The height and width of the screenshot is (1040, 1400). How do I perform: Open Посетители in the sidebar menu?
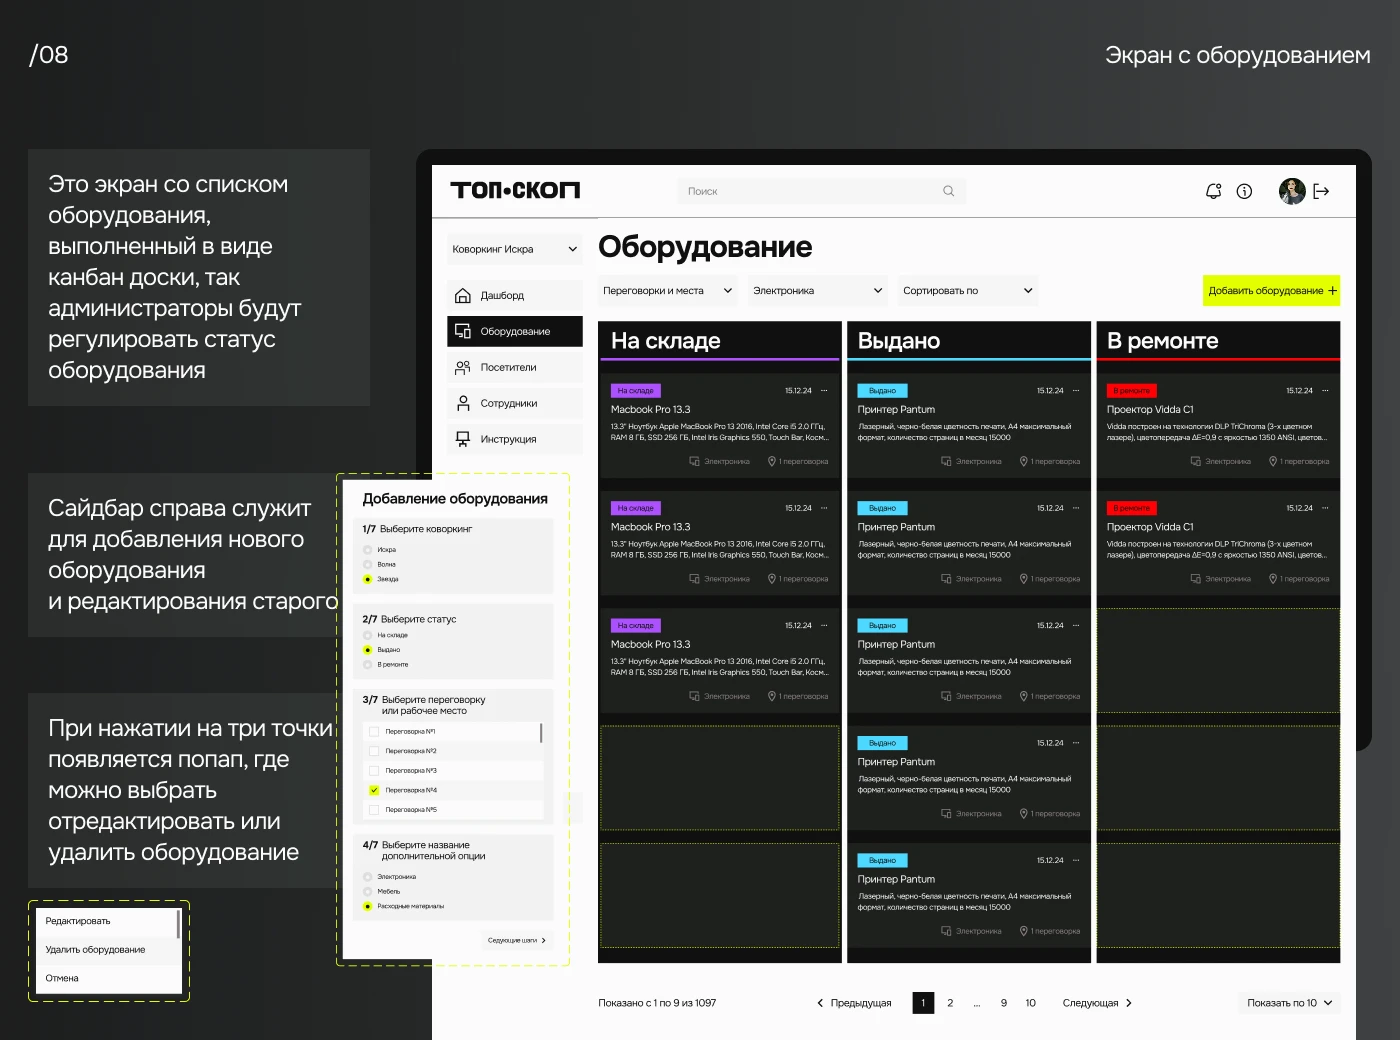(508, 368)
